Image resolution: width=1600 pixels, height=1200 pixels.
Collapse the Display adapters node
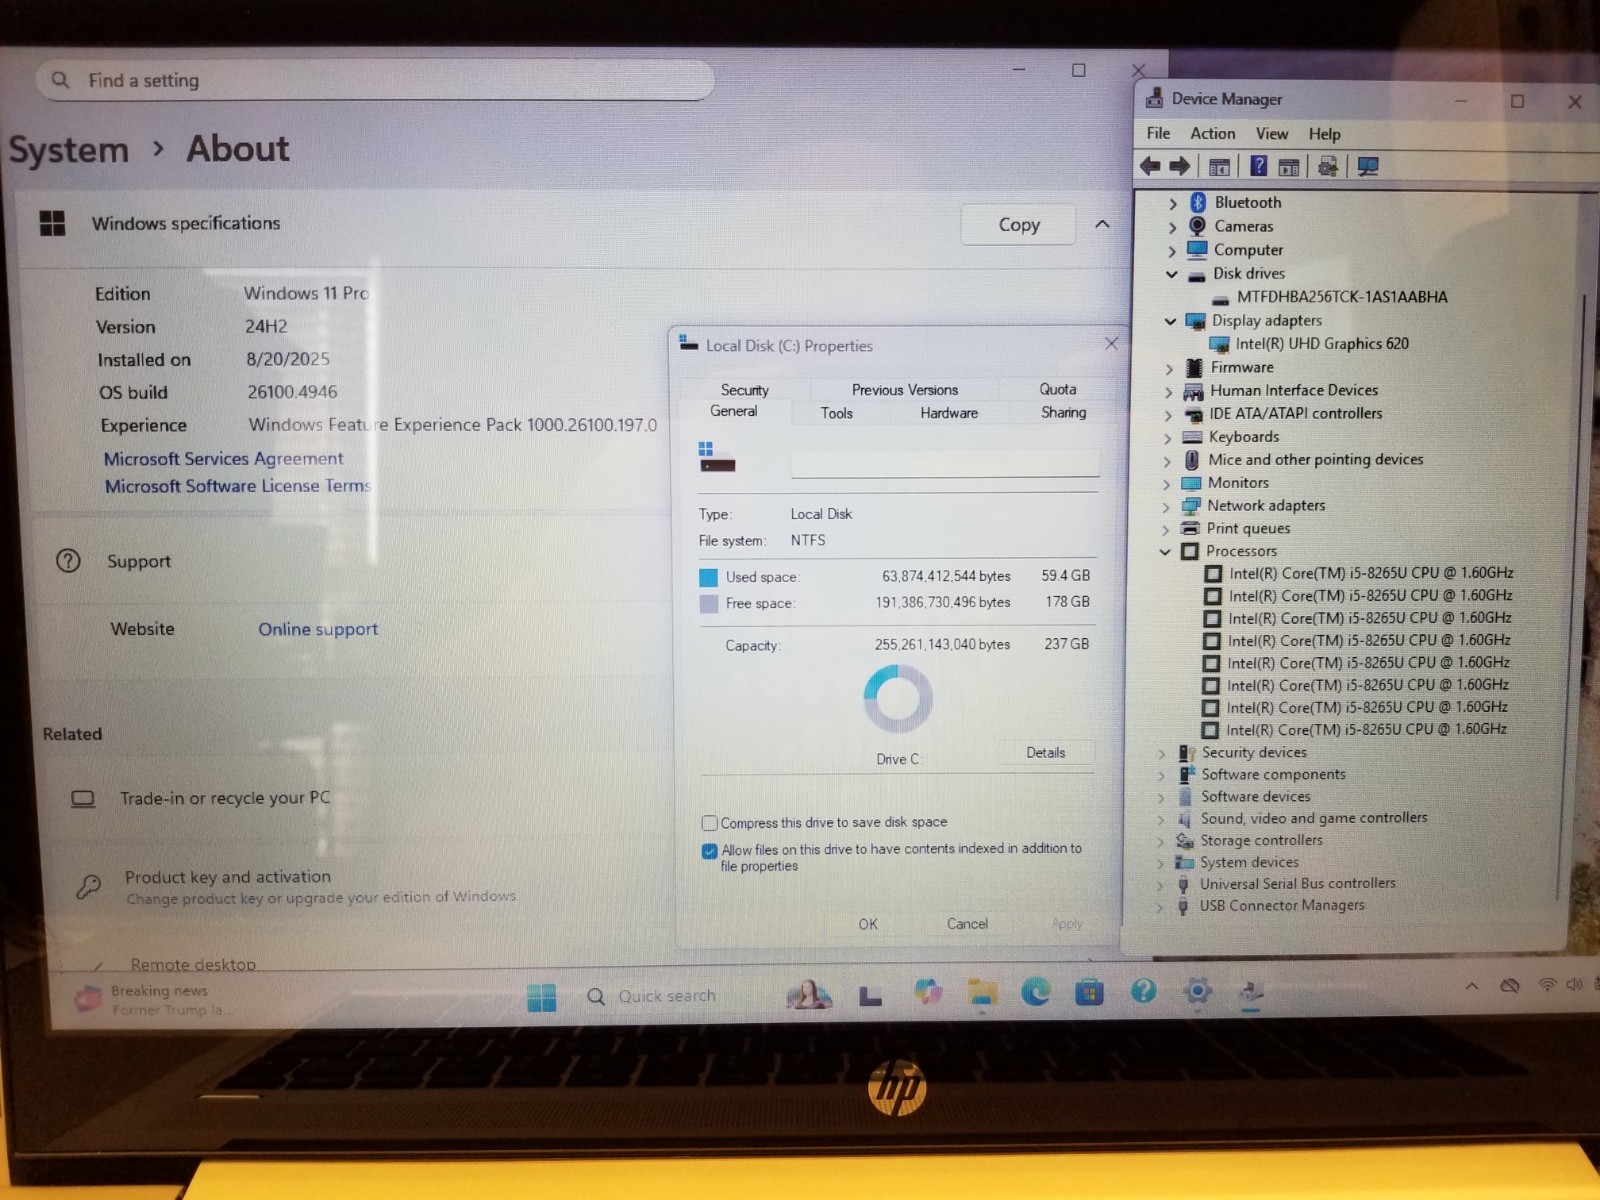(x=1171, y=321)
